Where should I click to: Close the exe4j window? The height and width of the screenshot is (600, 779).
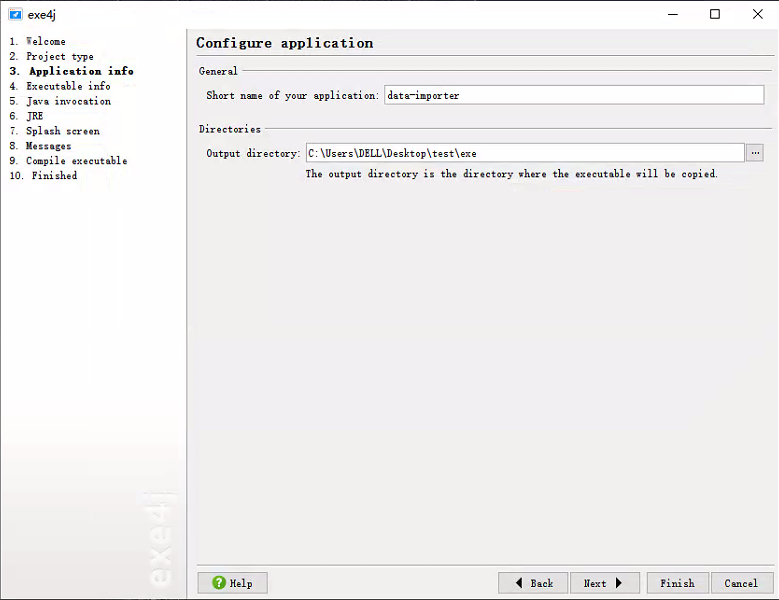pyautogui.click(x=757, y=14)
